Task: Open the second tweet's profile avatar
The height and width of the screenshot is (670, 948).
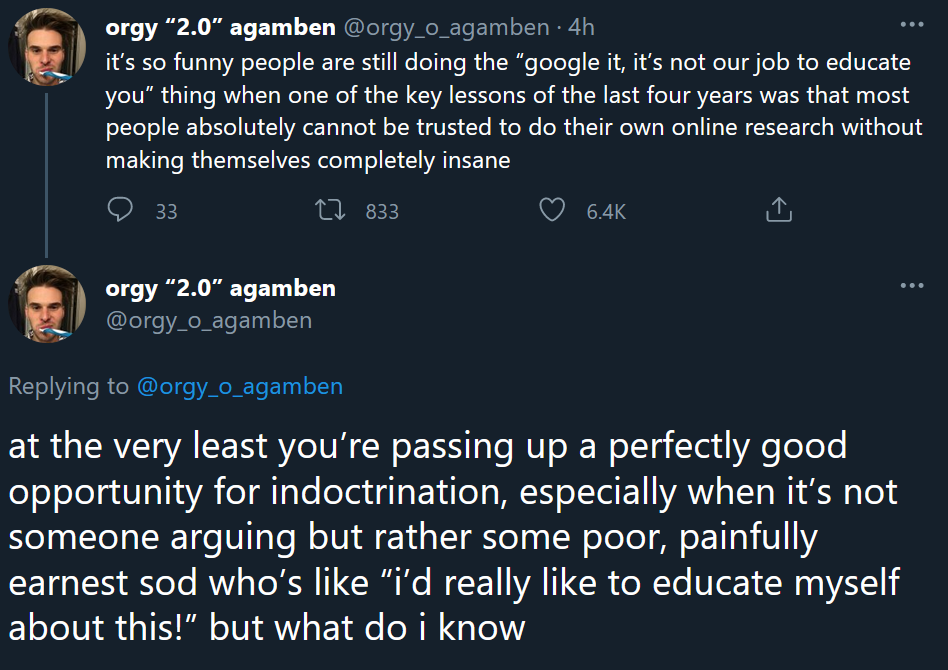Action: [47, 302]
